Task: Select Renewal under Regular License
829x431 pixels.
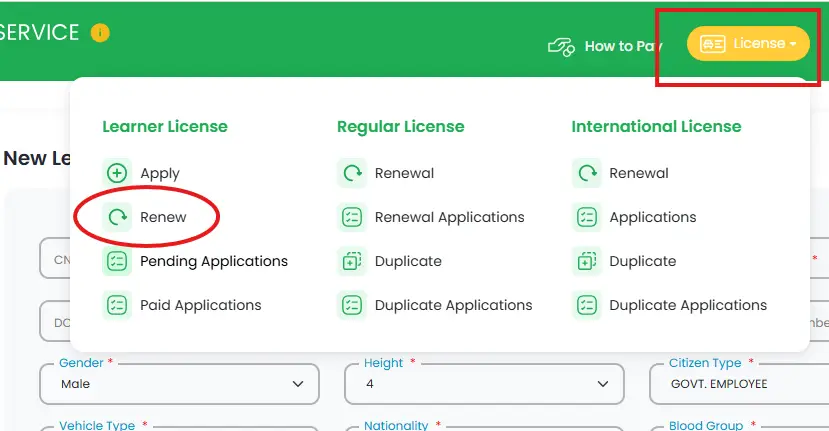Action: (404, 173)
